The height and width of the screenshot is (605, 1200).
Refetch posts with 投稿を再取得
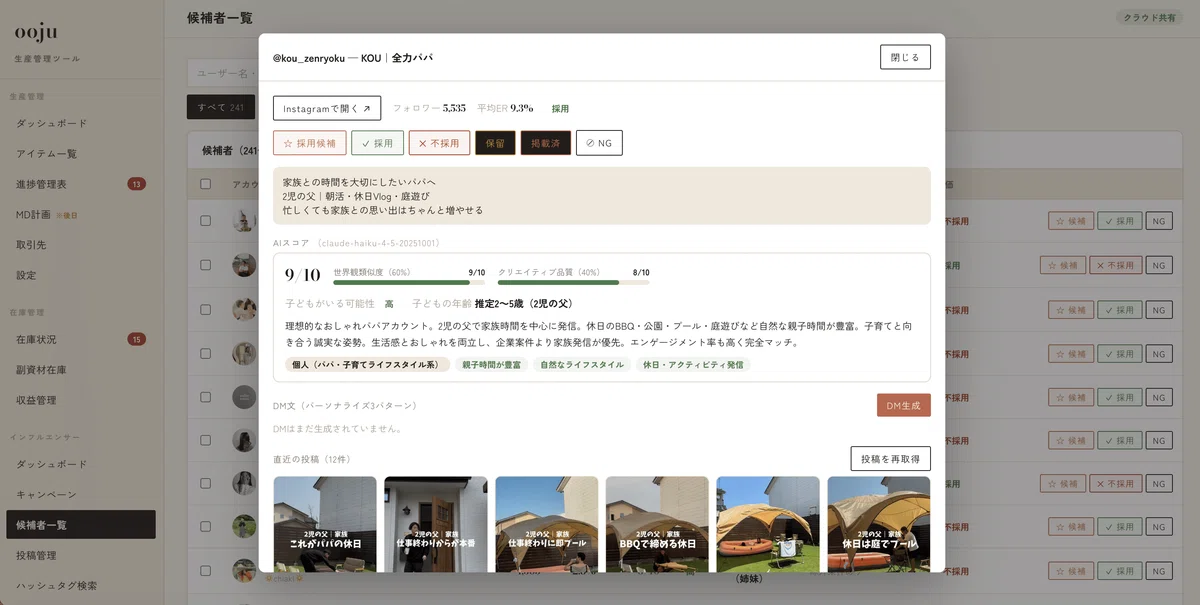pos(891,459)
